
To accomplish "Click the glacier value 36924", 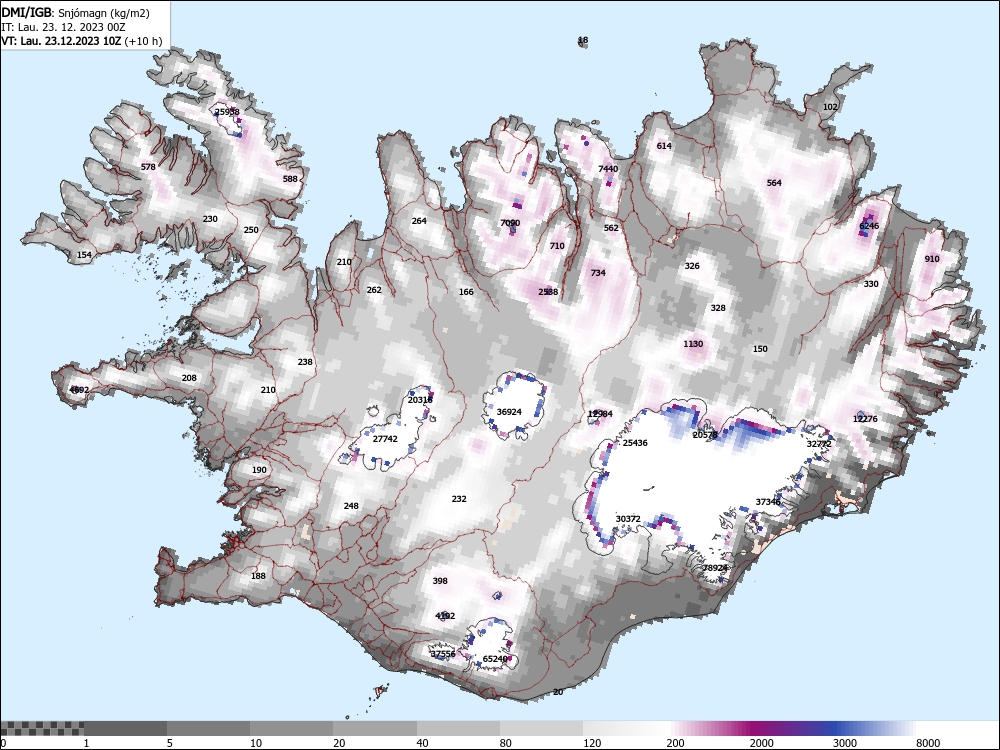I will click(509, 412).
